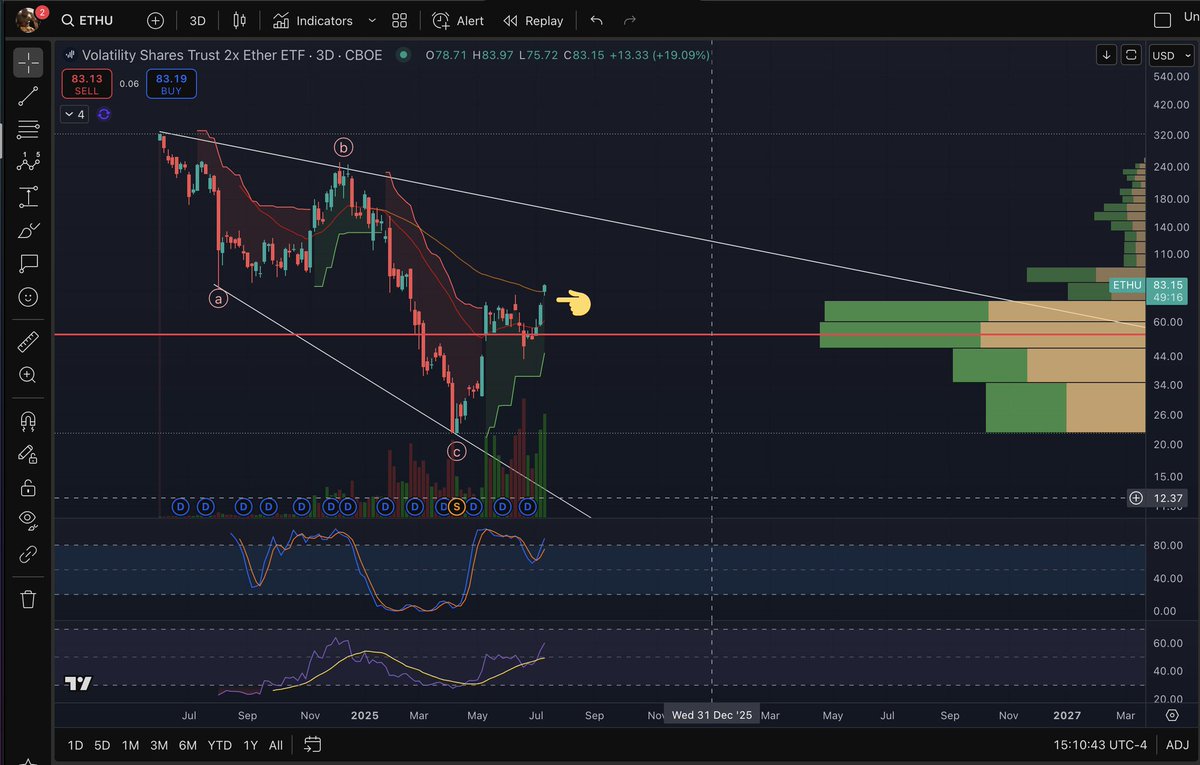Click the down arrow button above chart
This screenshot has height=765, width=1200.
click(1107, 55)
